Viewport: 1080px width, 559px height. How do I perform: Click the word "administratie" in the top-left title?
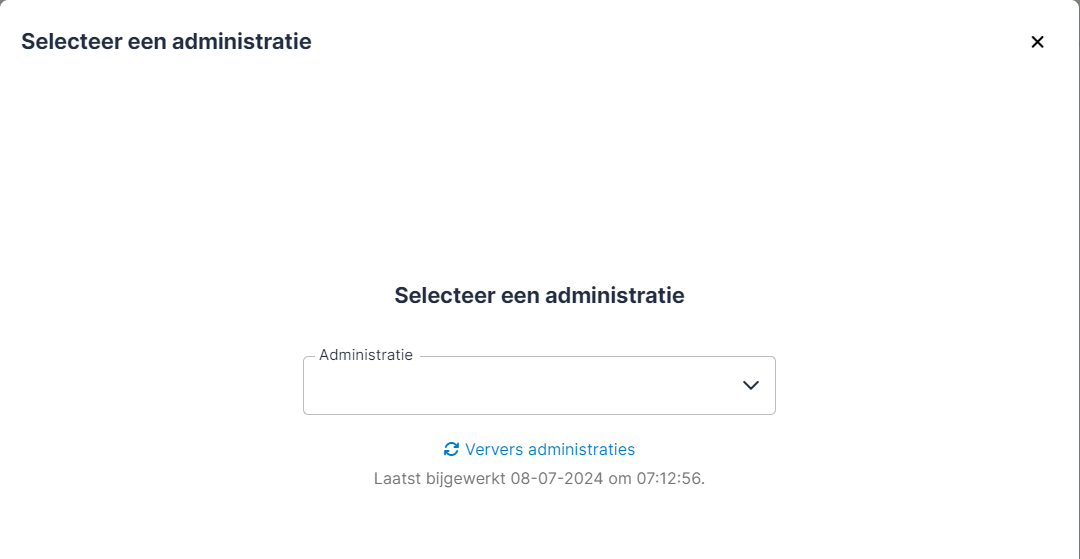[x=242, y=41]
